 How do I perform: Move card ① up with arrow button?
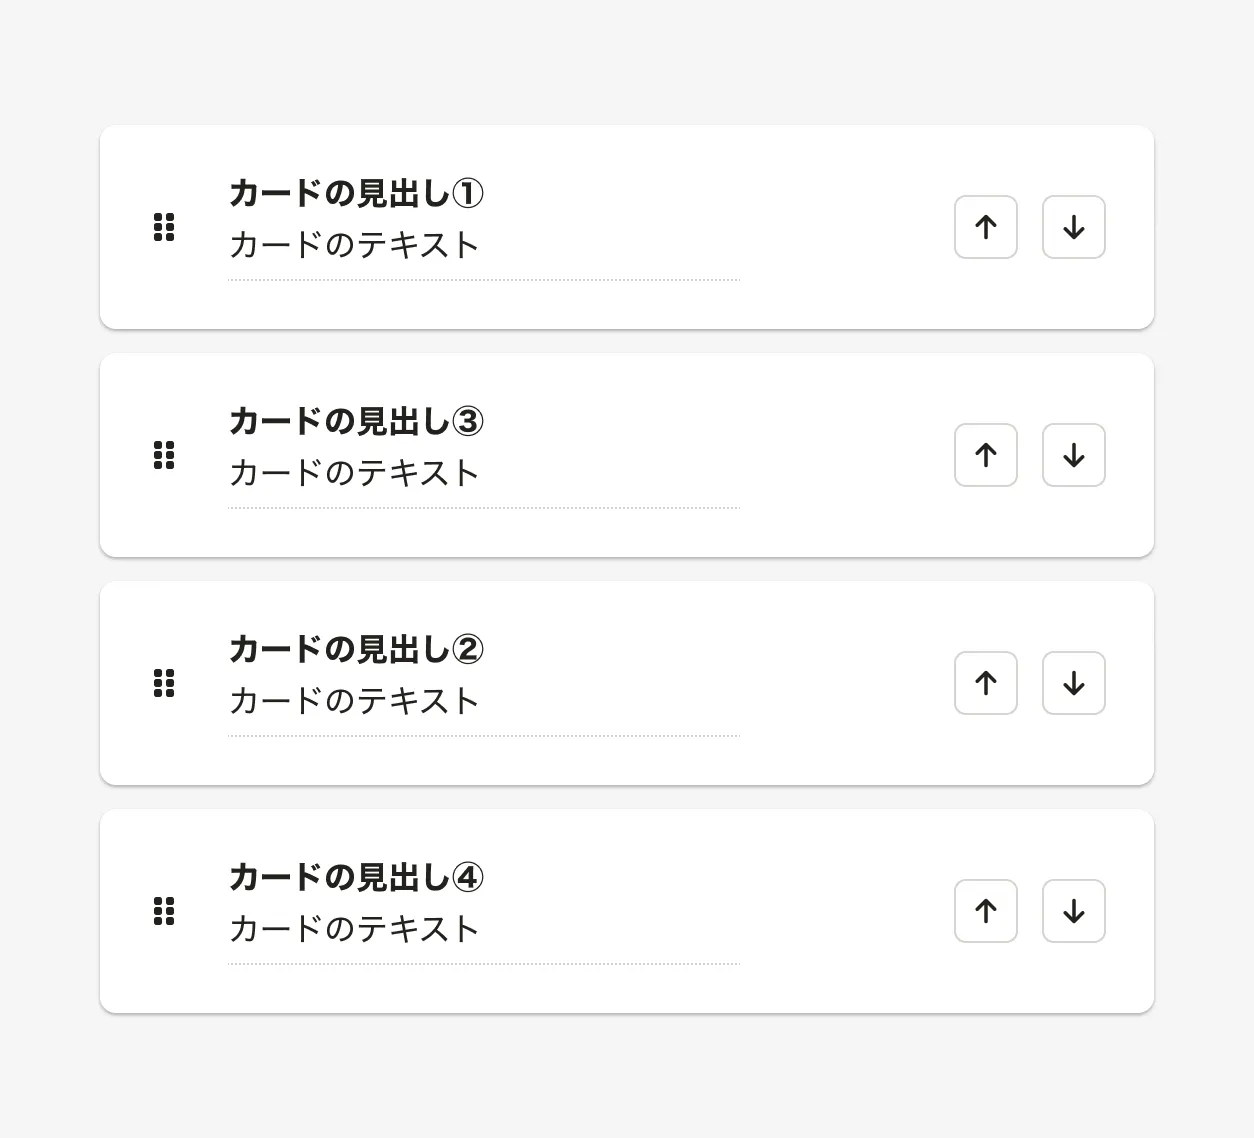[x=986, y=227]
